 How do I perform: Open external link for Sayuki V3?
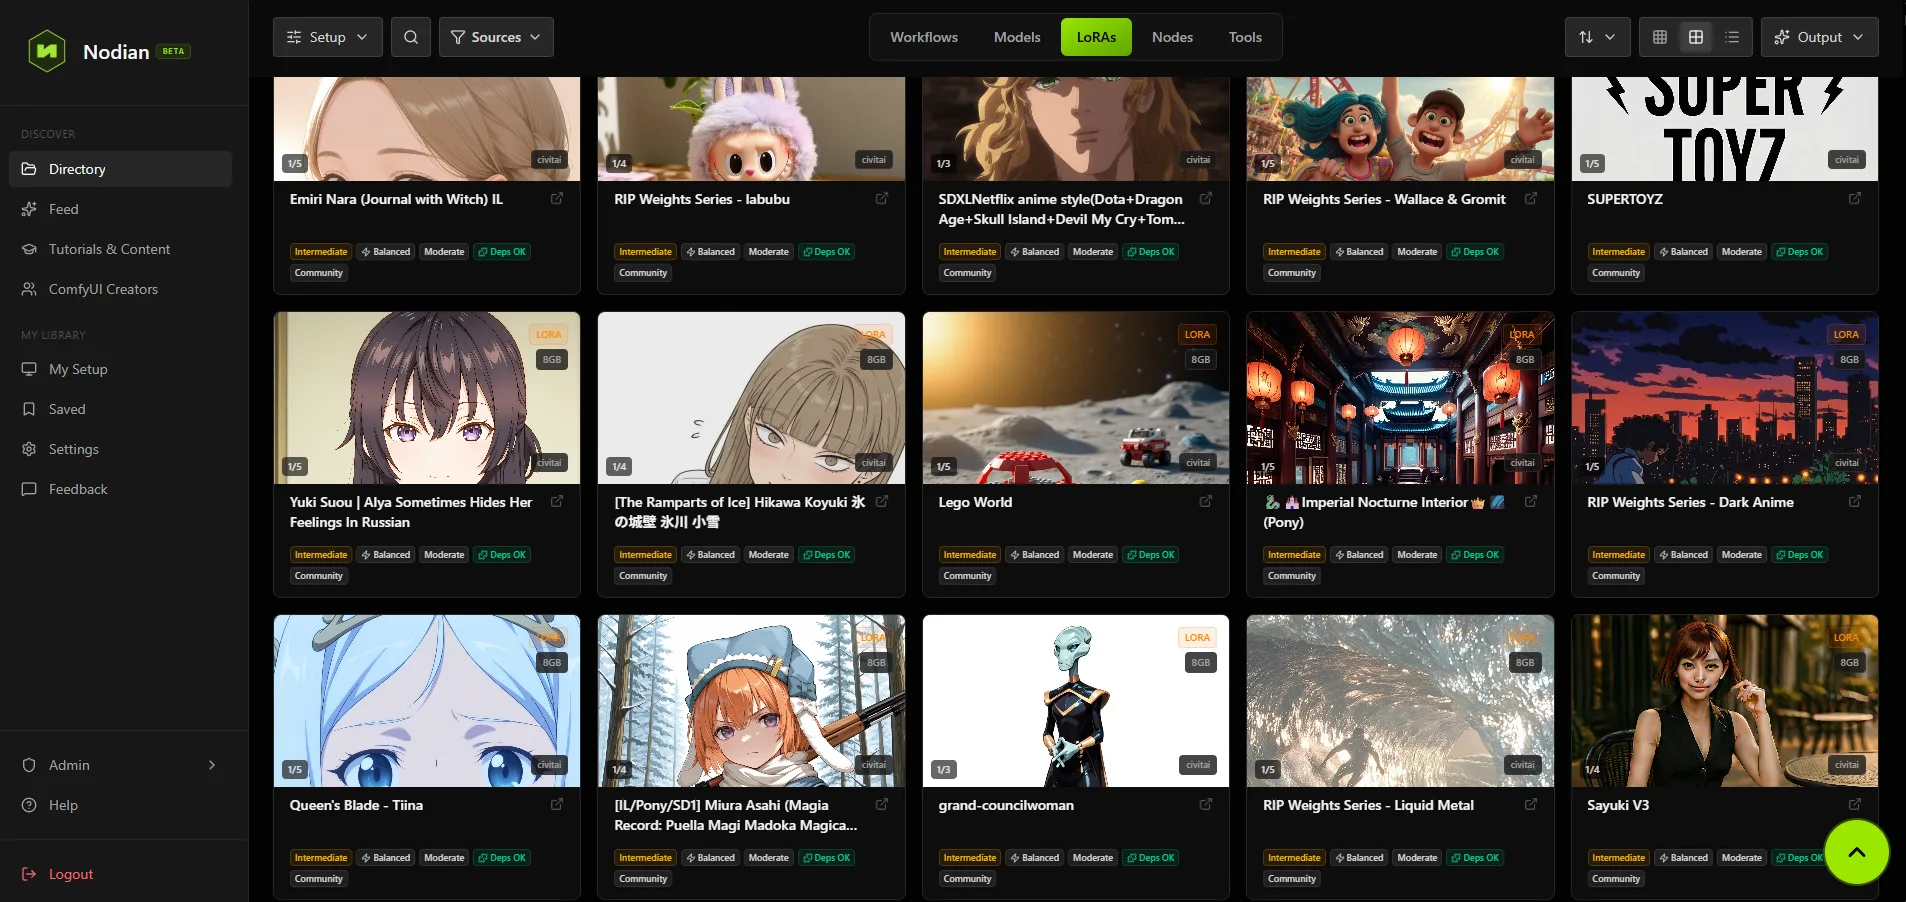[1855, 805]
